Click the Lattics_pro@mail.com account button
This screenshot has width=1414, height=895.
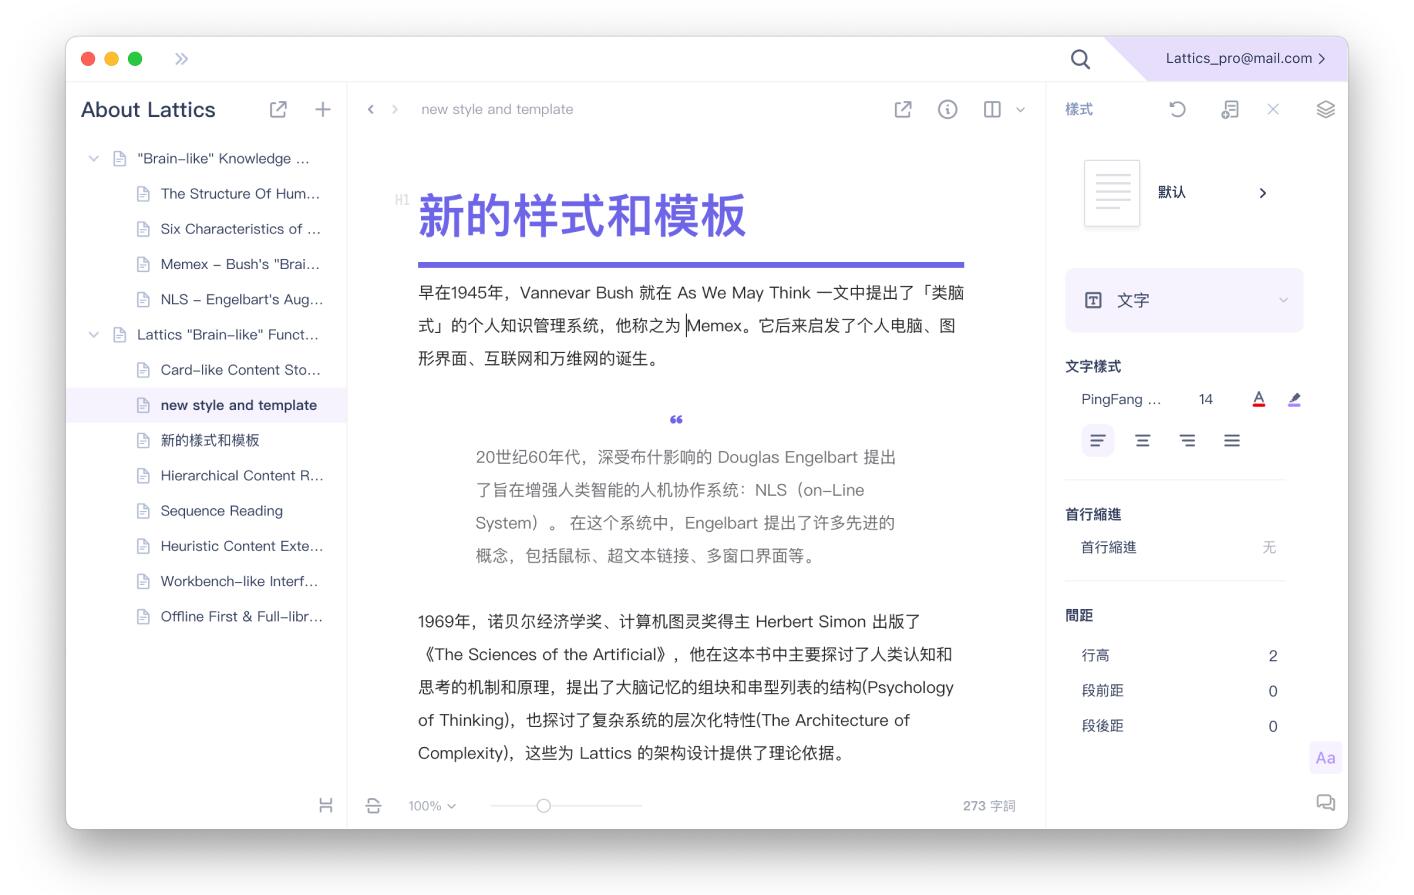point(1245,59)
